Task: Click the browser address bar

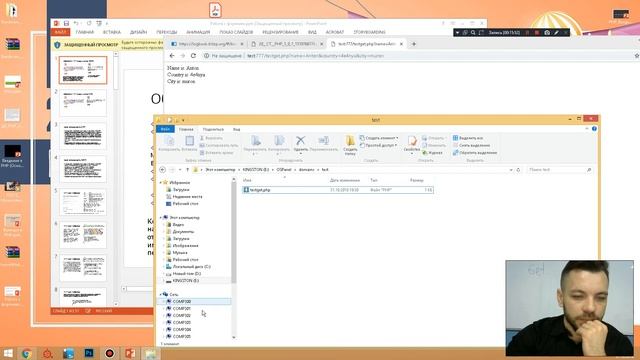Action: 416,56
